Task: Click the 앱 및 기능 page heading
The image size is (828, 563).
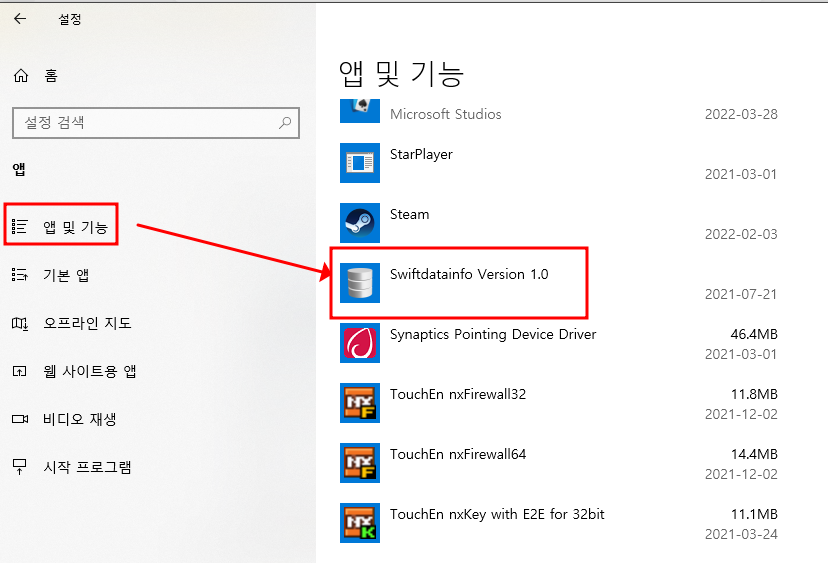Action: [401, 73]
